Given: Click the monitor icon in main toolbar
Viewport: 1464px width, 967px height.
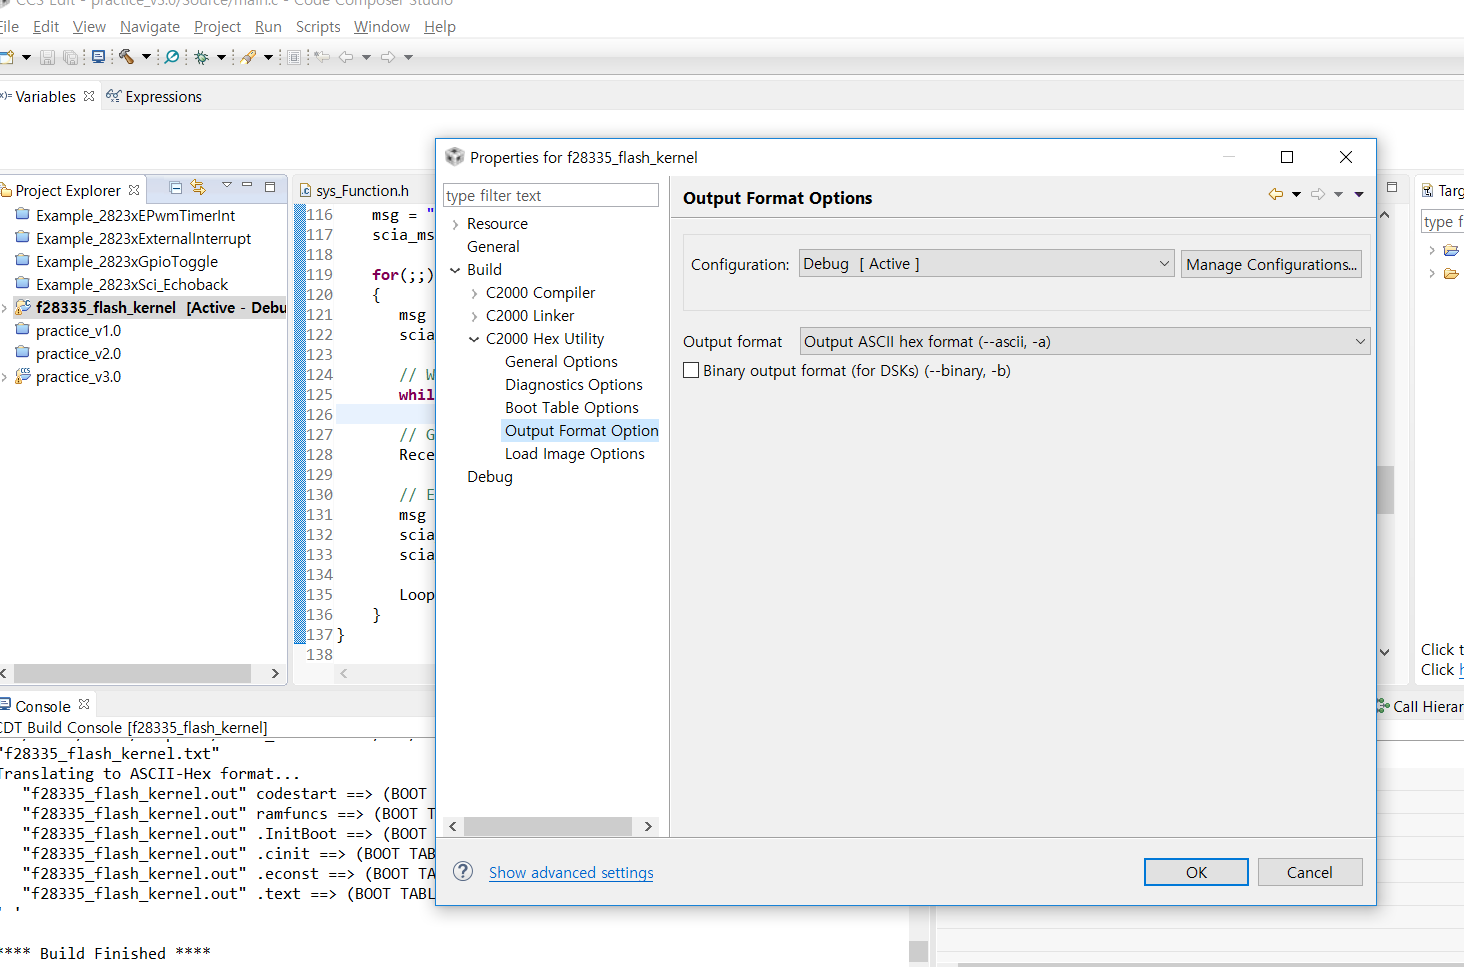Looking at the screenshot, I should [x=98, y=57].
